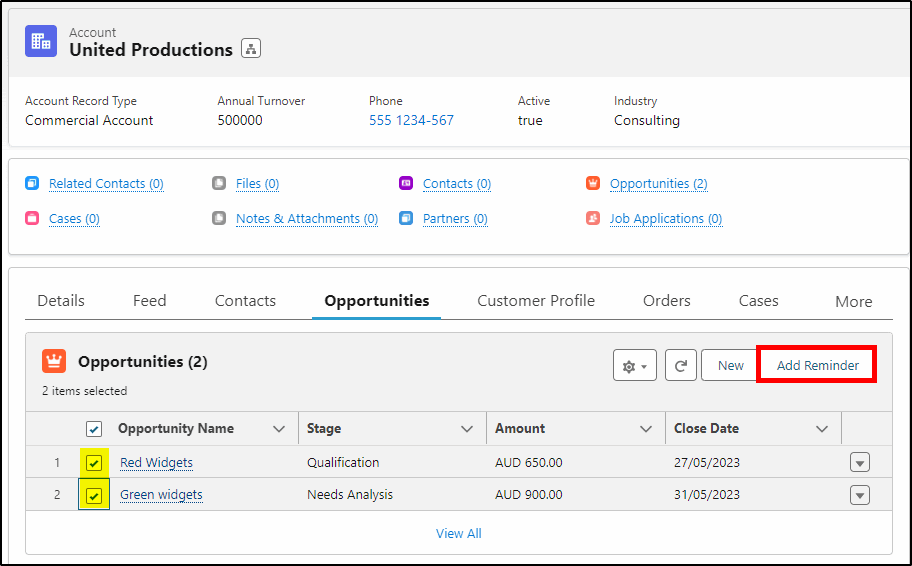Click the Partners quick link icon
Image resolution: width=912 pixels, height=566 pixels.
tap(406, 218)
